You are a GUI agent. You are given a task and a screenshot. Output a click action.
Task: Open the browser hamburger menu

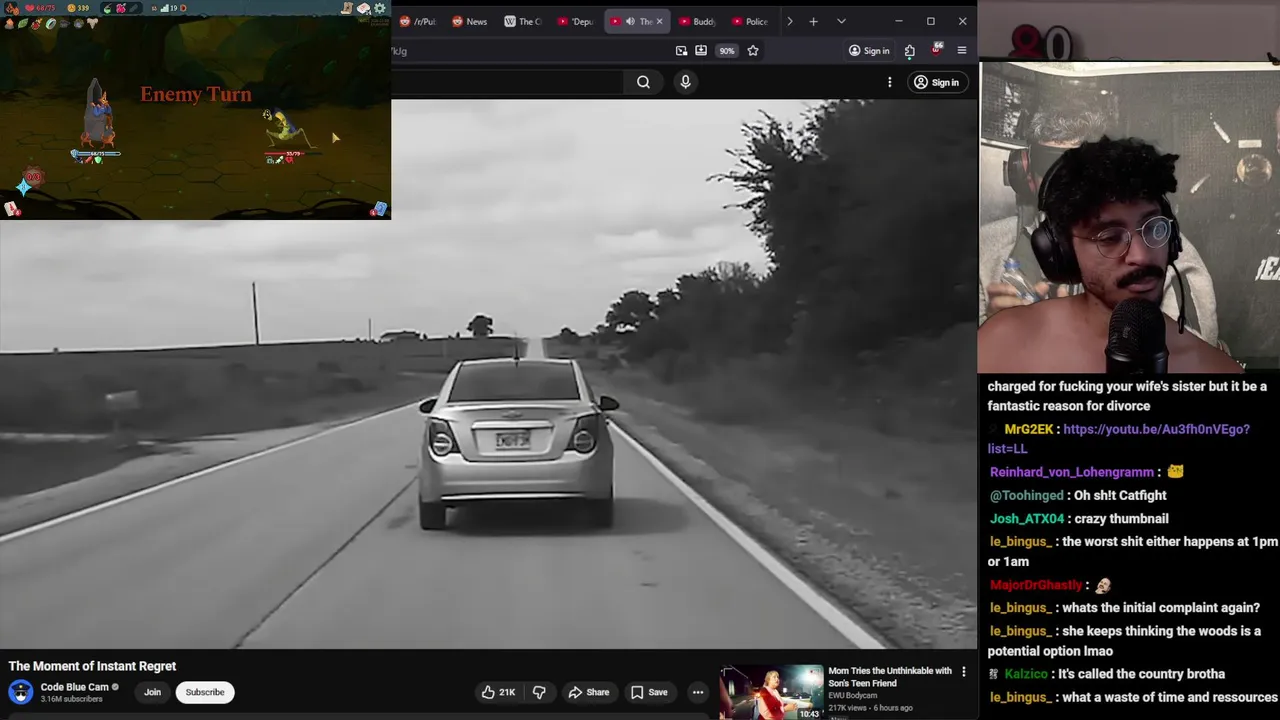click(962, 50)
